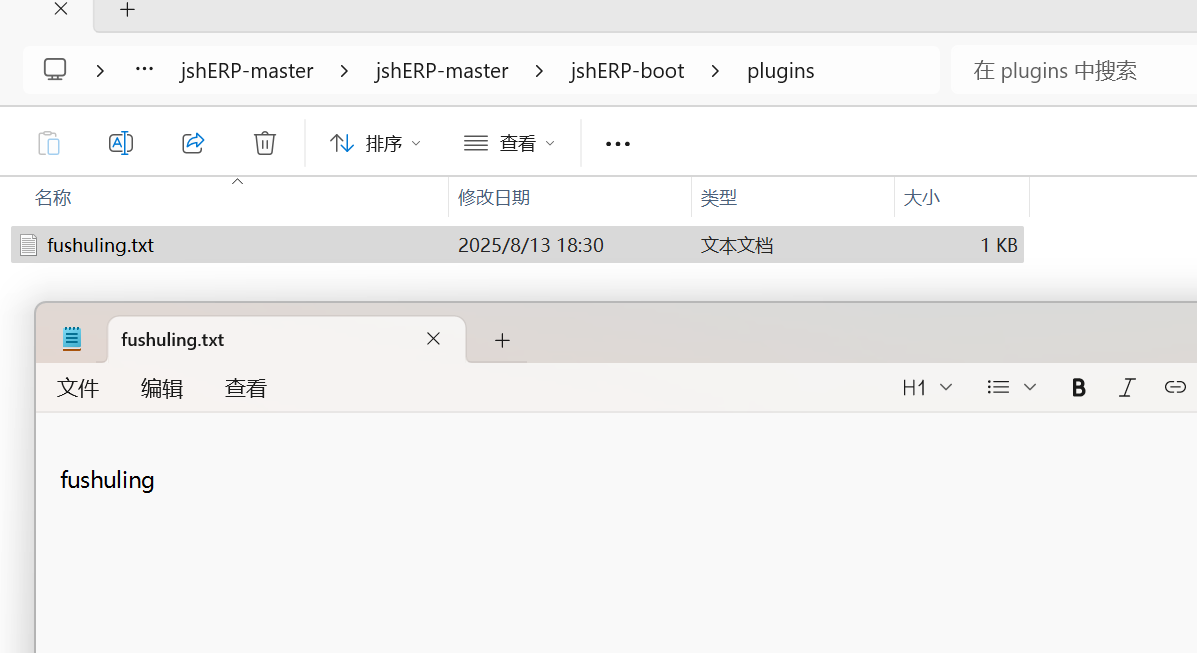Screen dimensions: 1197x653
Task: Click the Share icon in Explorer toolbar
Action: coord(193,143)
